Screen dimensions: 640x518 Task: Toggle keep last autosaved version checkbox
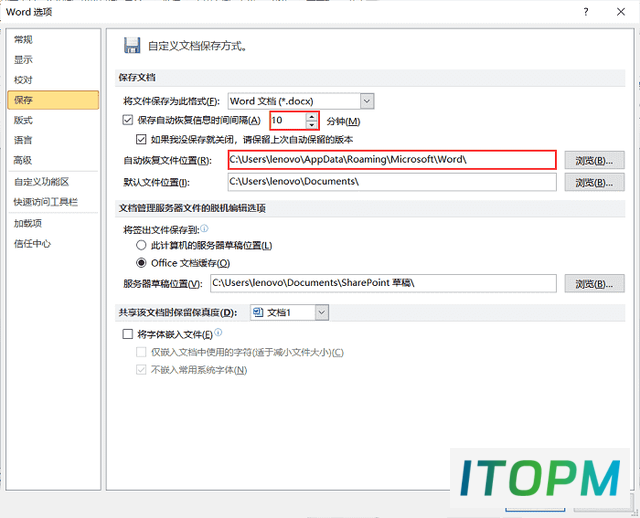coord(141,140)
